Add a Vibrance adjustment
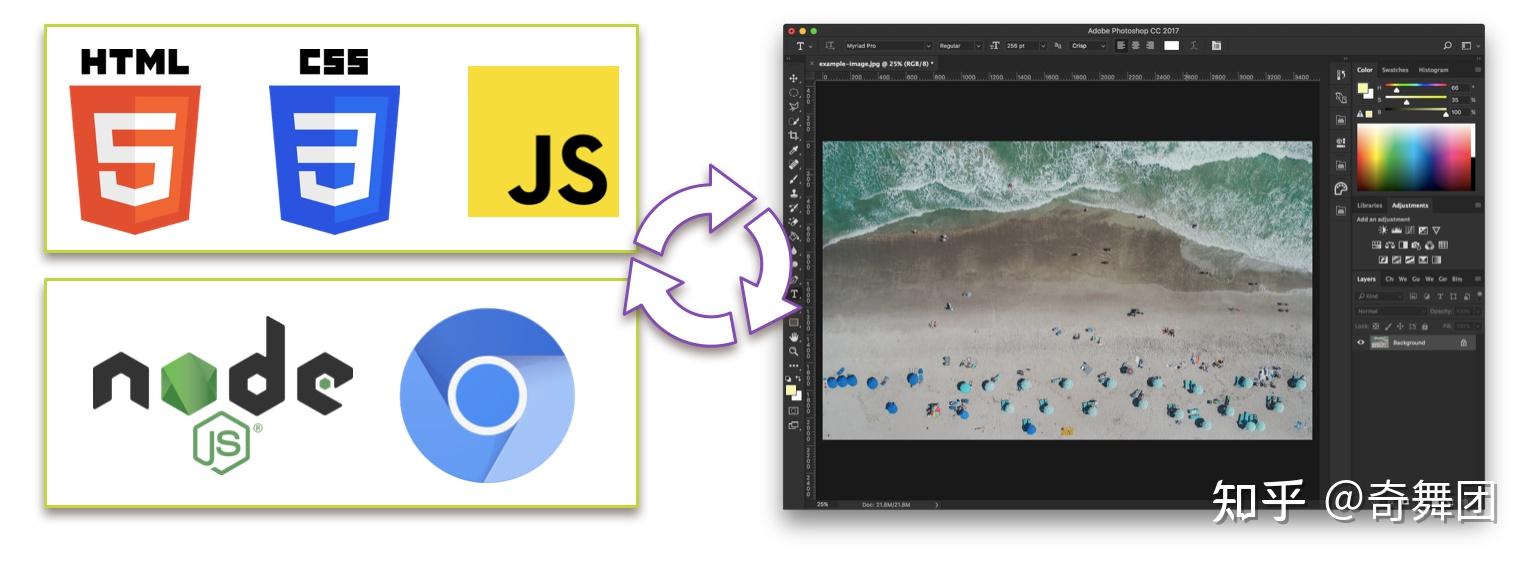Viewport: 1539px width, 566px height. point(1436,231)
